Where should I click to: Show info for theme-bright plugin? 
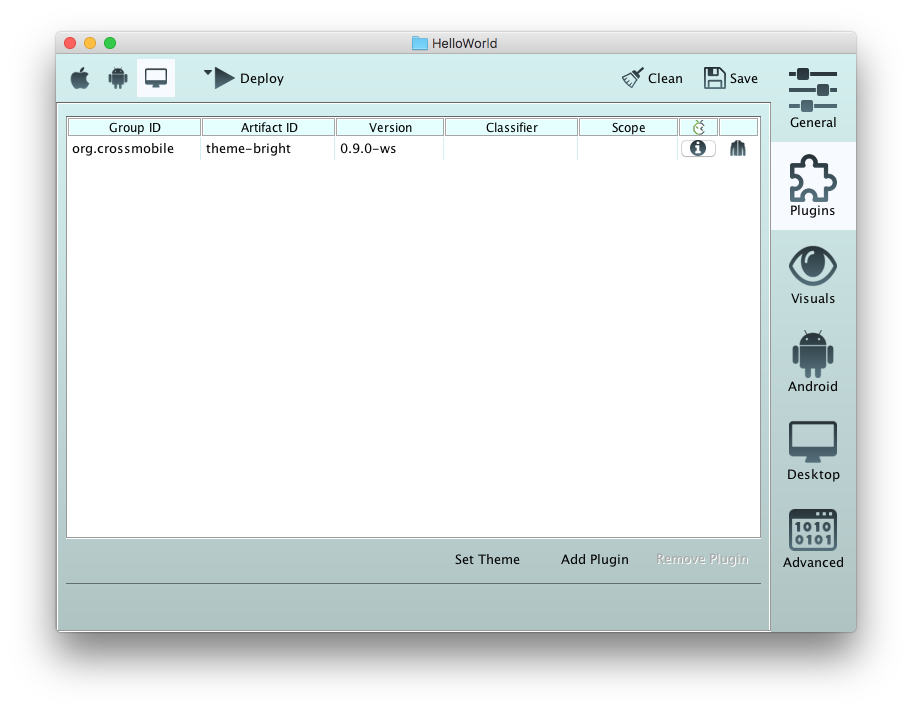point(698,148)
